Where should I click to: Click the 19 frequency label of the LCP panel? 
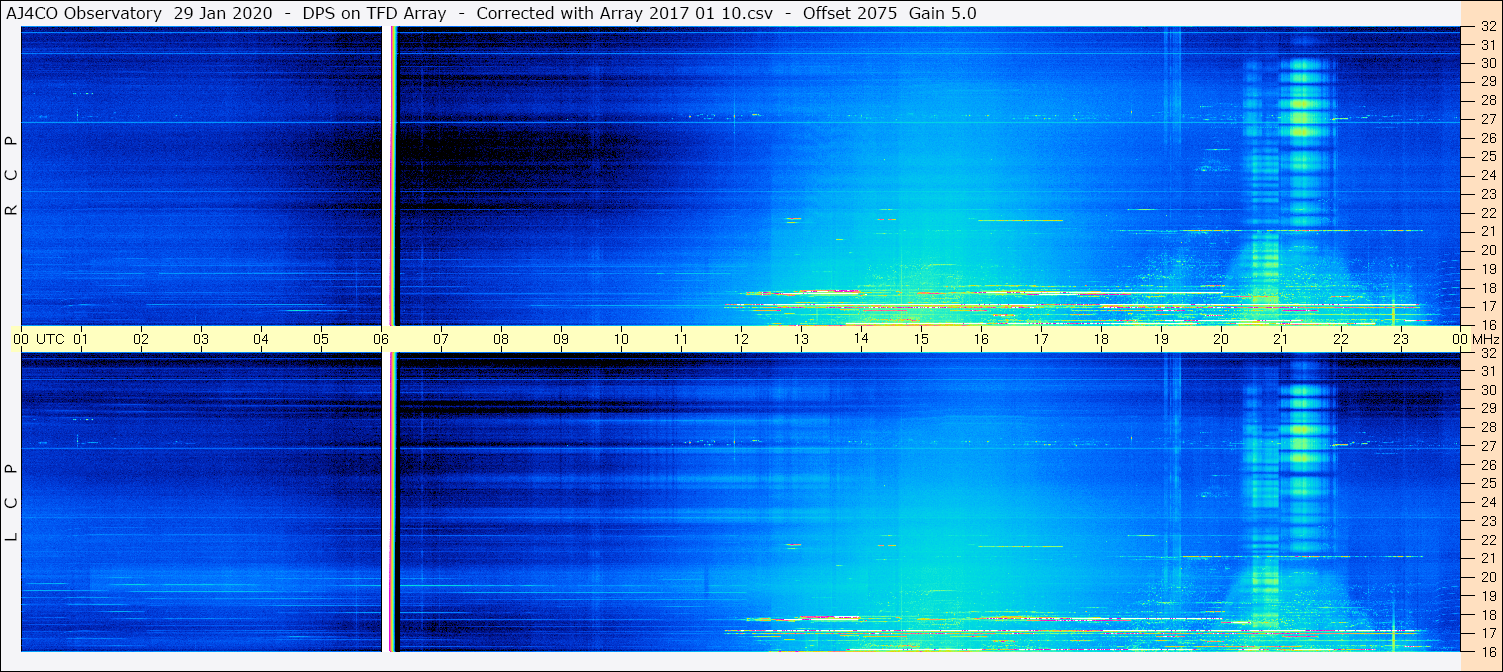click(x=1488, y=596)
